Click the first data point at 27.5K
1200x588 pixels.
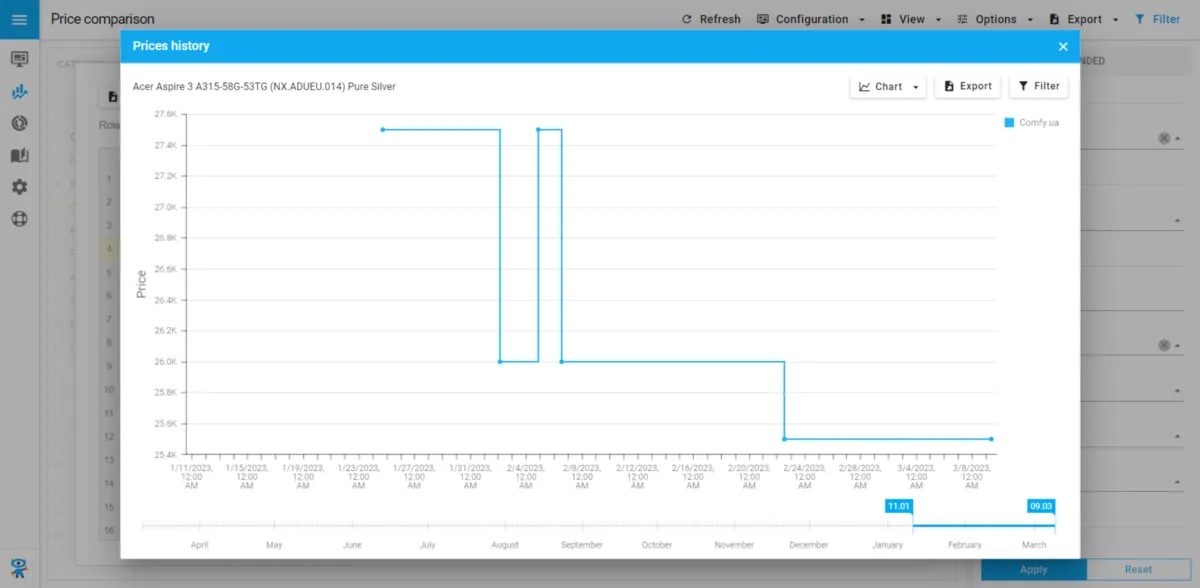click(382, 129)
